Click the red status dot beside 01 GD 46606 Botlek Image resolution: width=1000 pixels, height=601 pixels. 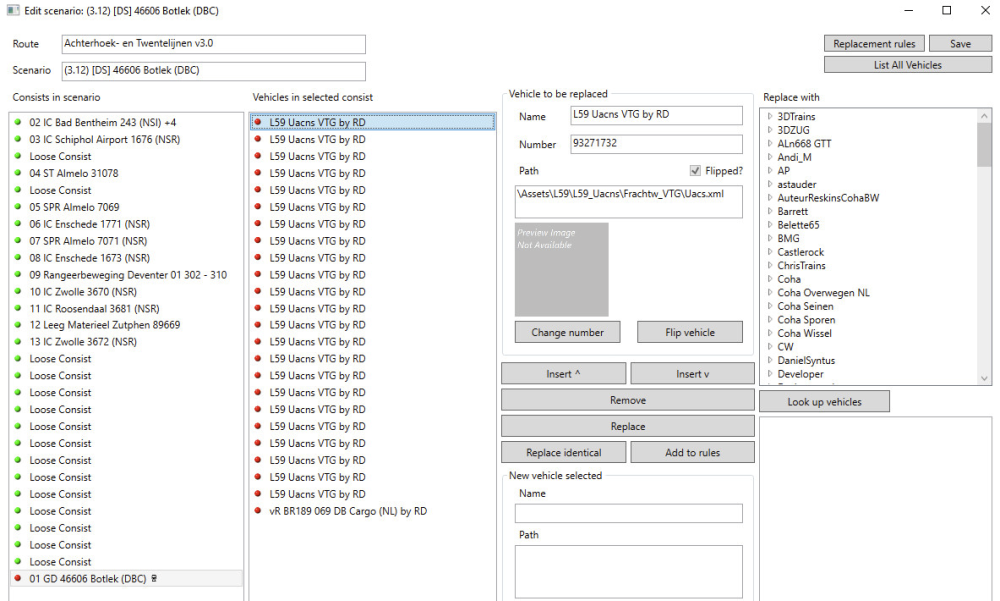coord(18,579)
